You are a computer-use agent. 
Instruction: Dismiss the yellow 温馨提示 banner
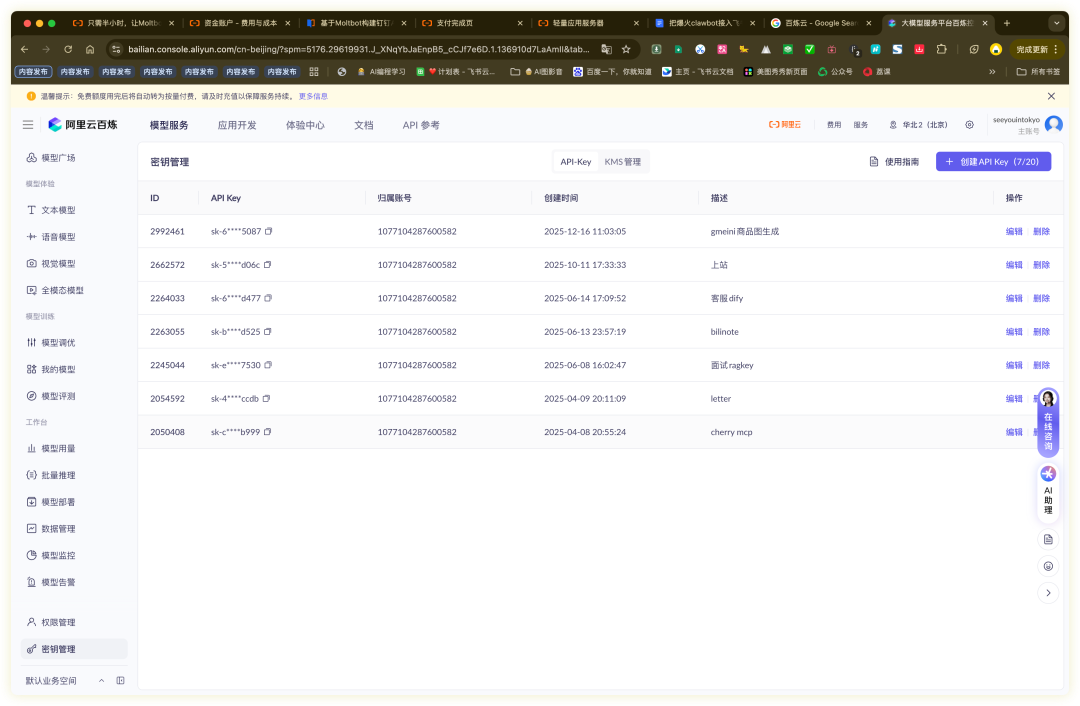tap(1051, 96)
